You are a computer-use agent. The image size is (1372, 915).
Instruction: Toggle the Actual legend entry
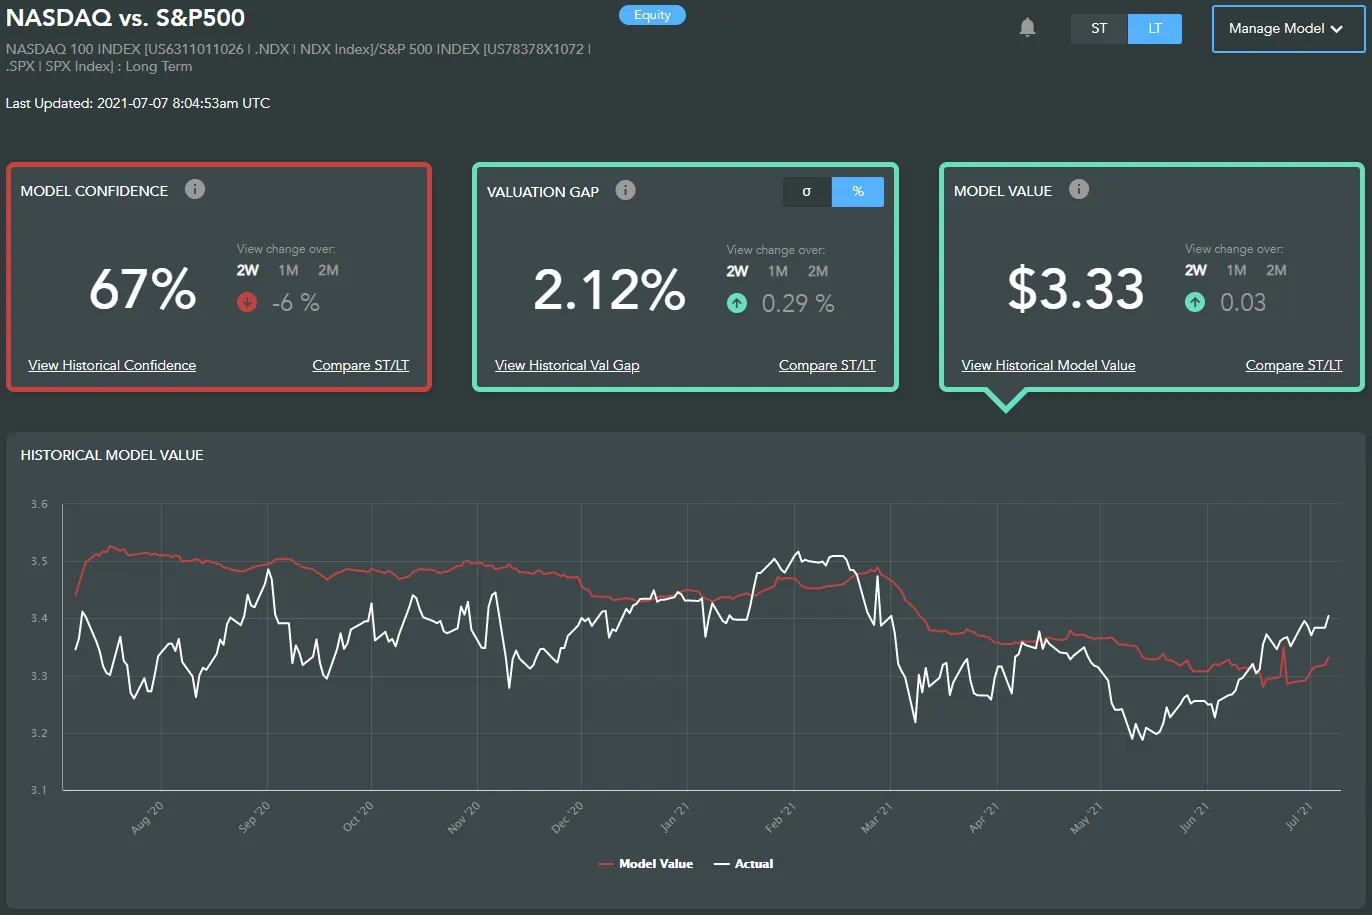pyautogui.click(x=743, y=864)
